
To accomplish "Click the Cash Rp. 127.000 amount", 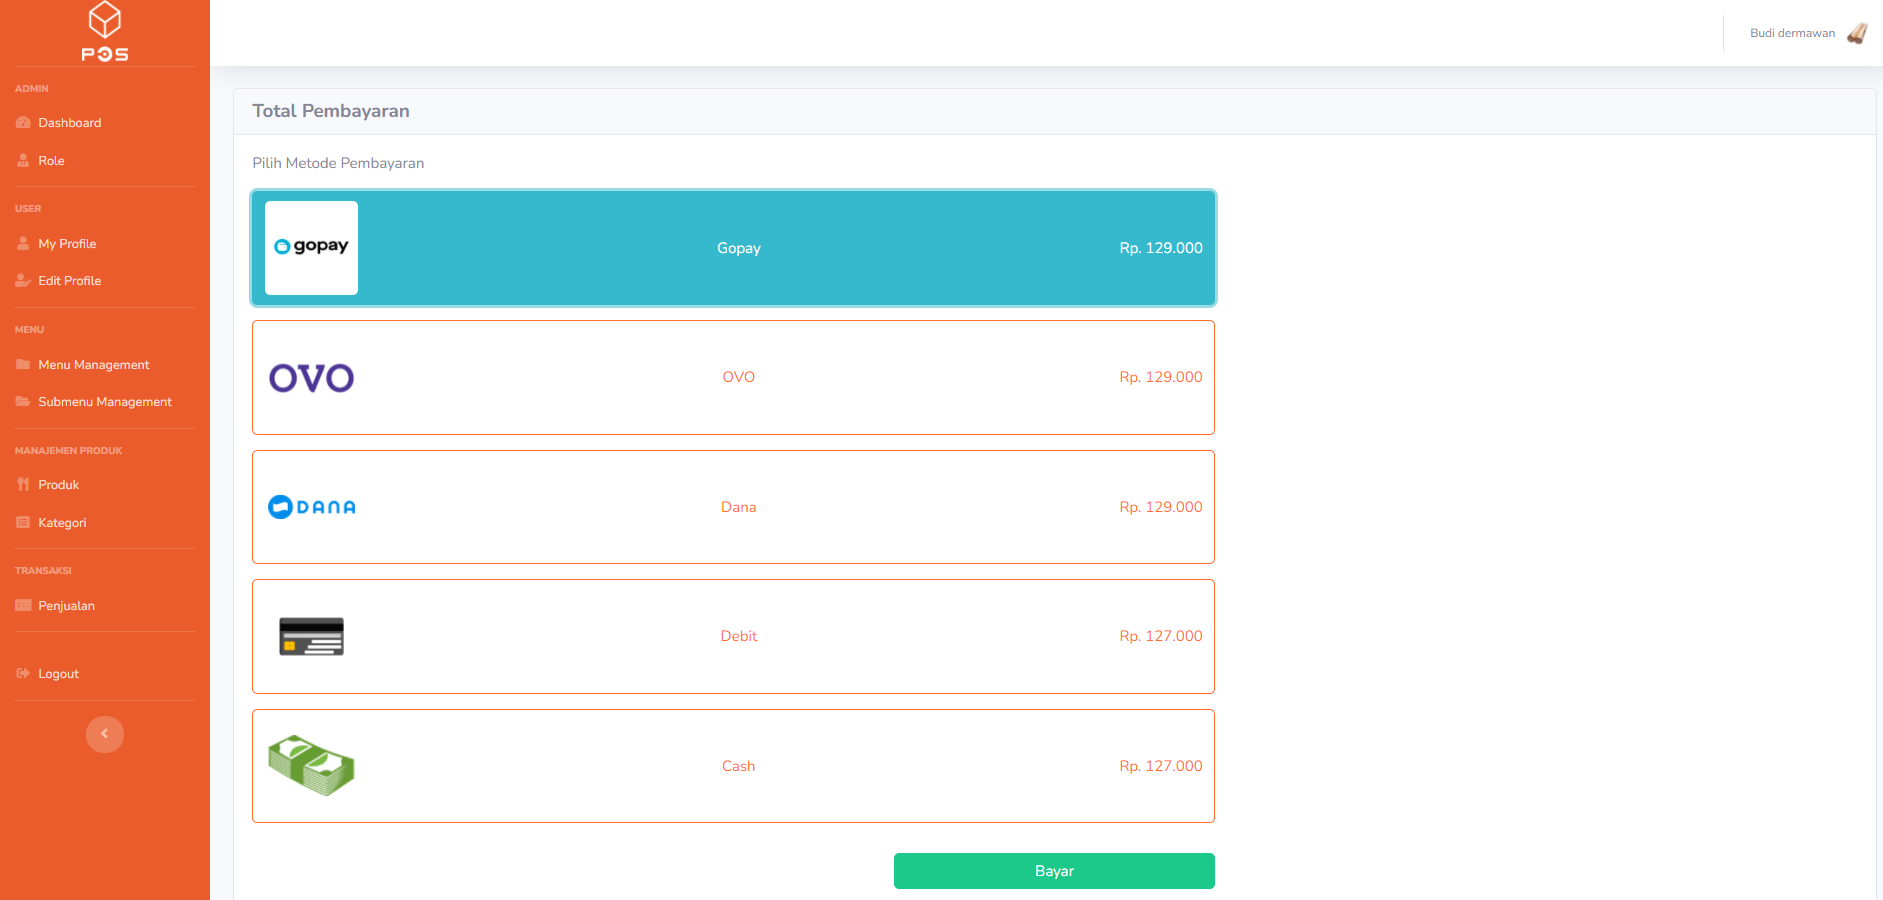I will [1161, 766].
